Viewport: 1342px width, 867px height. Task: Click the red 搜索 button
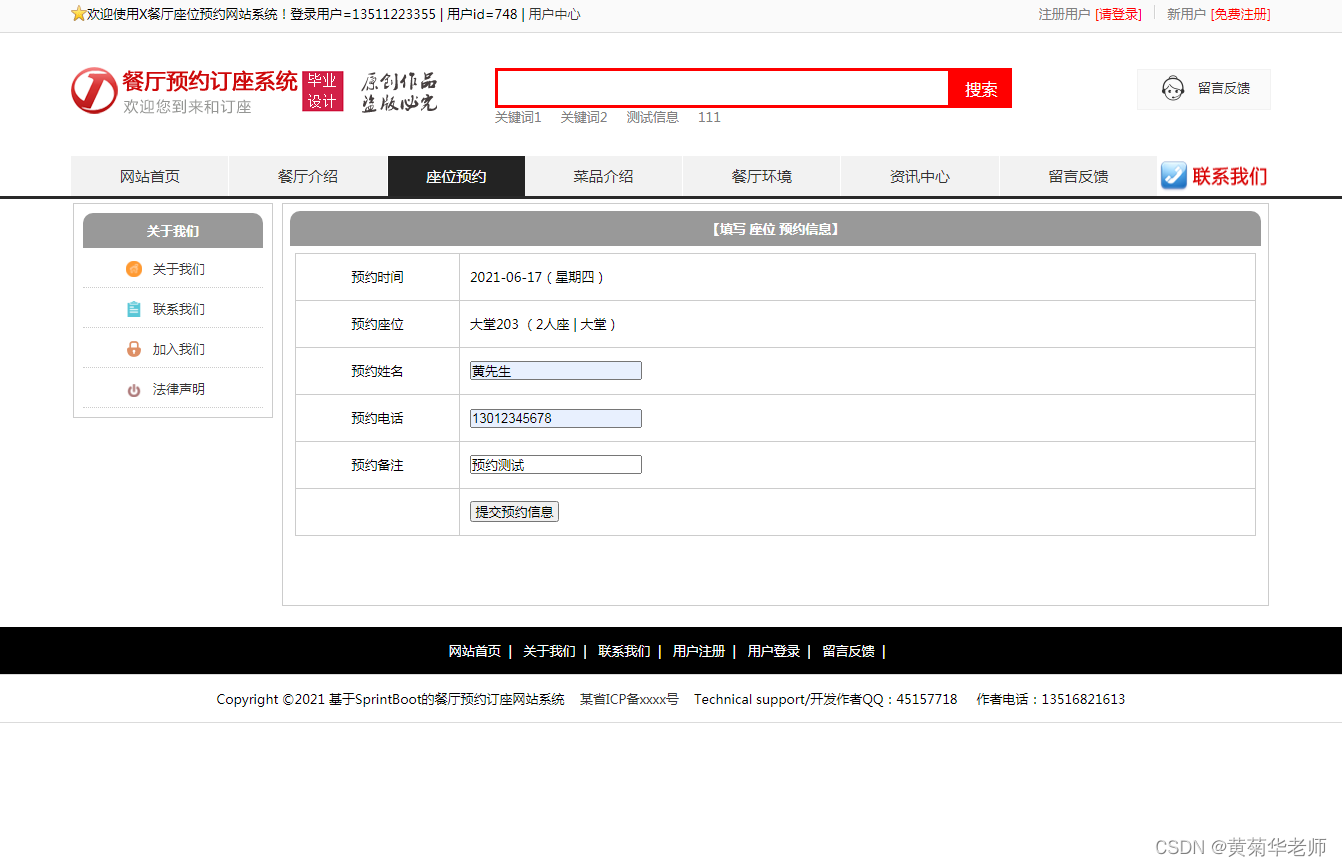pos(981,89)
